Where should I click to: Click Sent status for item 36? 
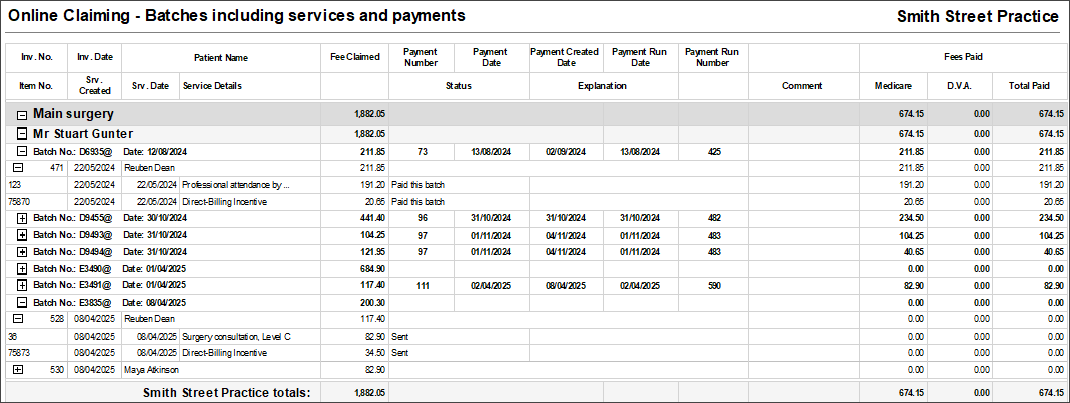tap(400, 337)
